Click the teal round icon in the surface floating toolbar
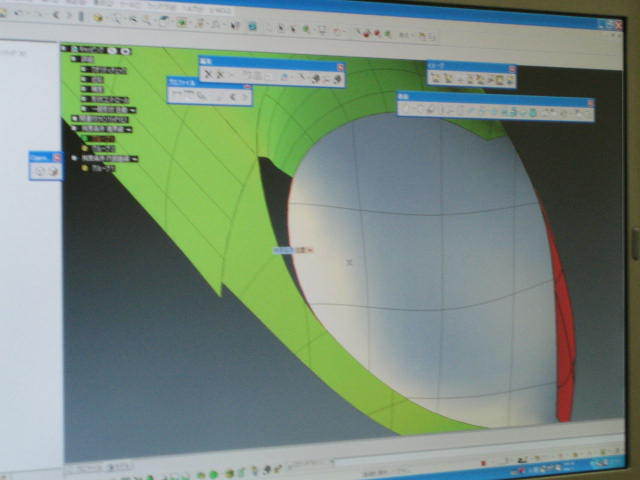640x480 pixels. [x=533, y=112]
